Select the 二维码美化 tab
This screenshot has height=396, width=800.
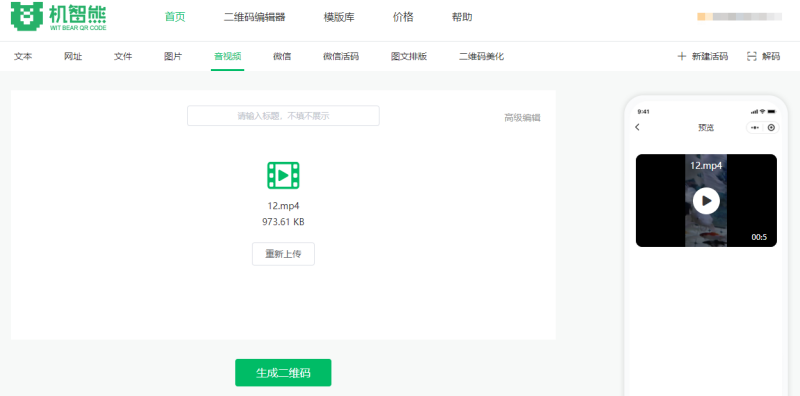coord(482,56)
